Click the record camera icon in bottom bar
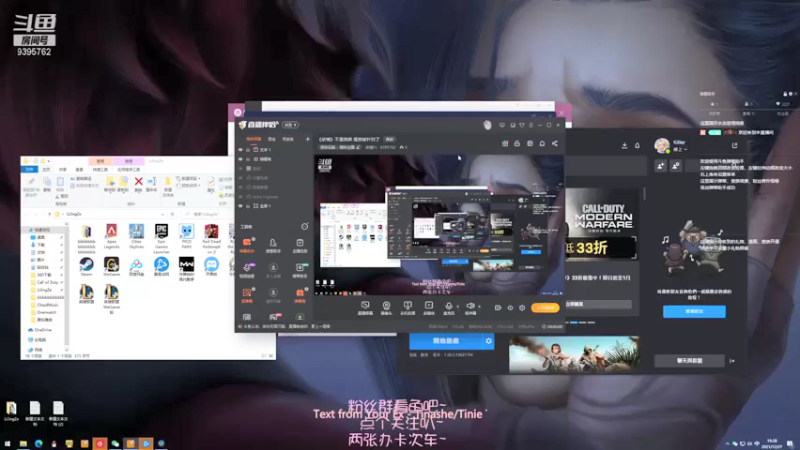This screenshot has height=450, width=800. [x=497, y=308]
